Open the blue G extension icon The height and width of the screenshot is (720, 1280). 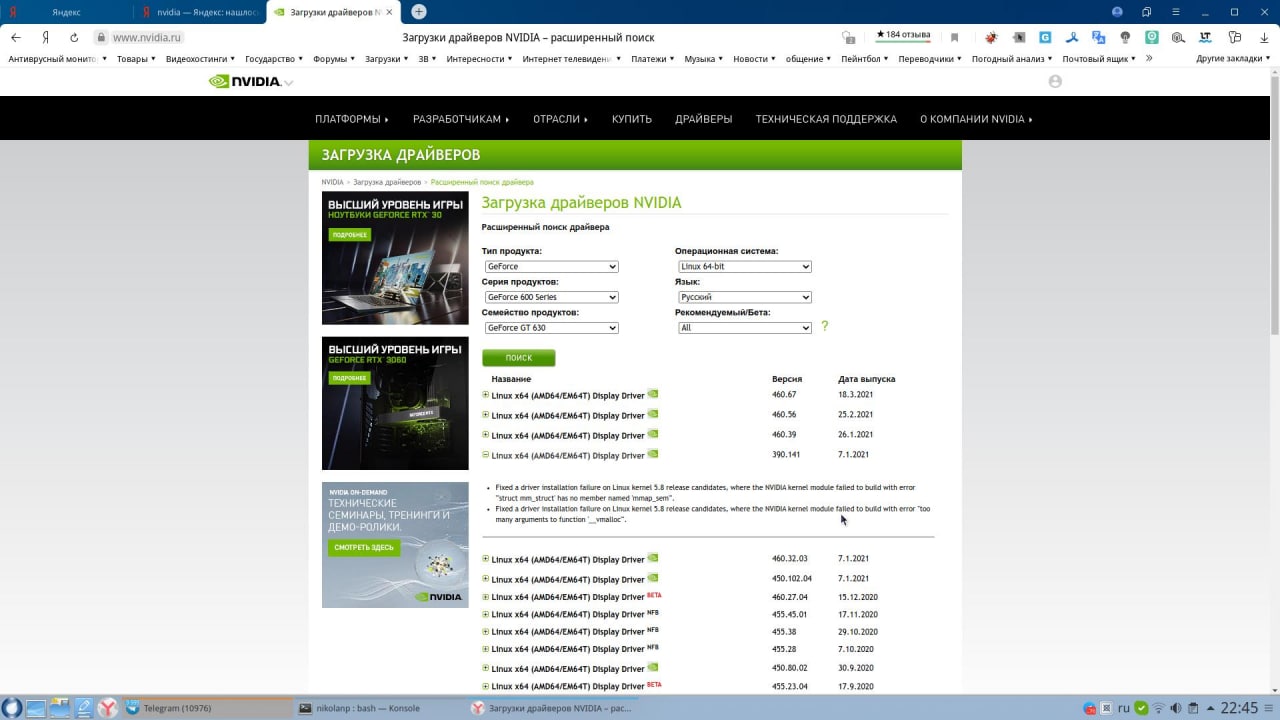point(1045,37)
